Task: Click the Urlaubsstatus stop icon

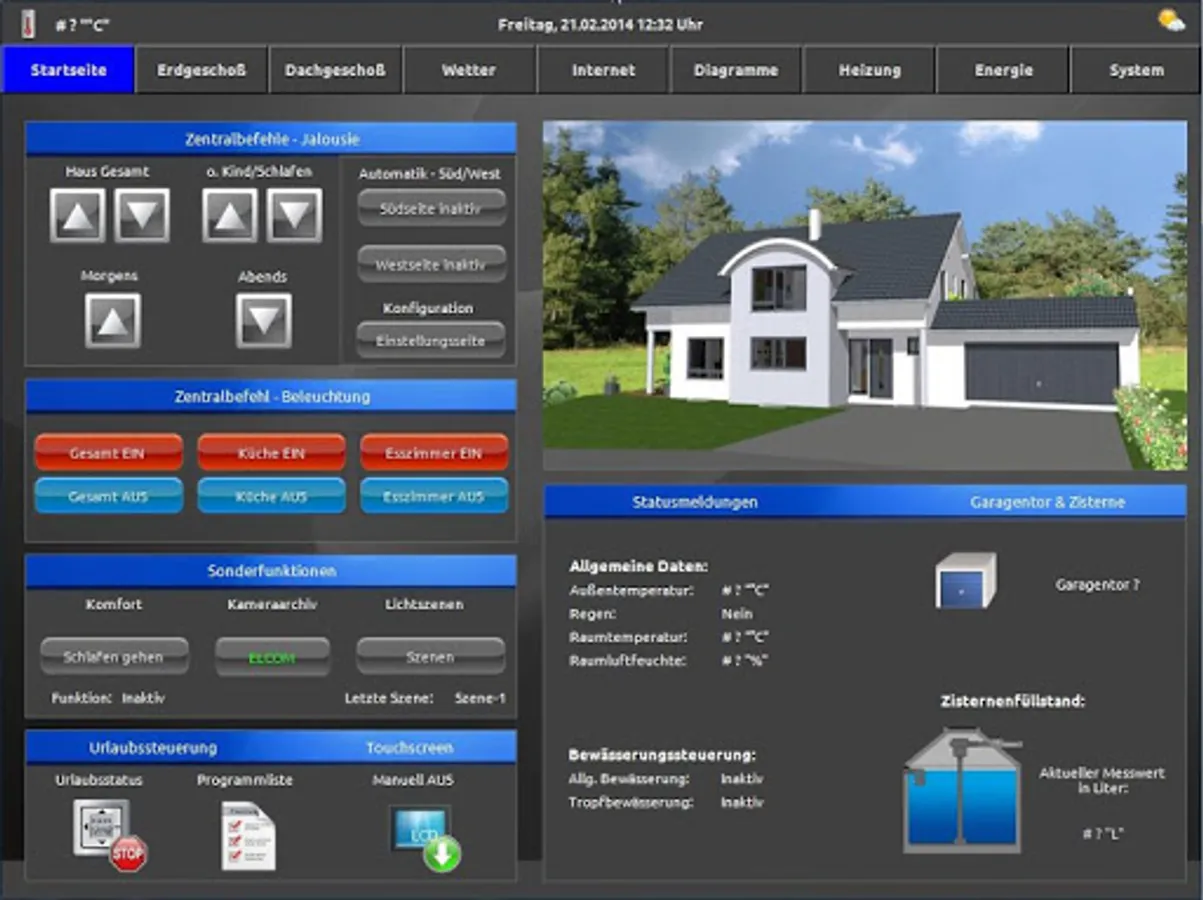Action: (x=110, y=835)
